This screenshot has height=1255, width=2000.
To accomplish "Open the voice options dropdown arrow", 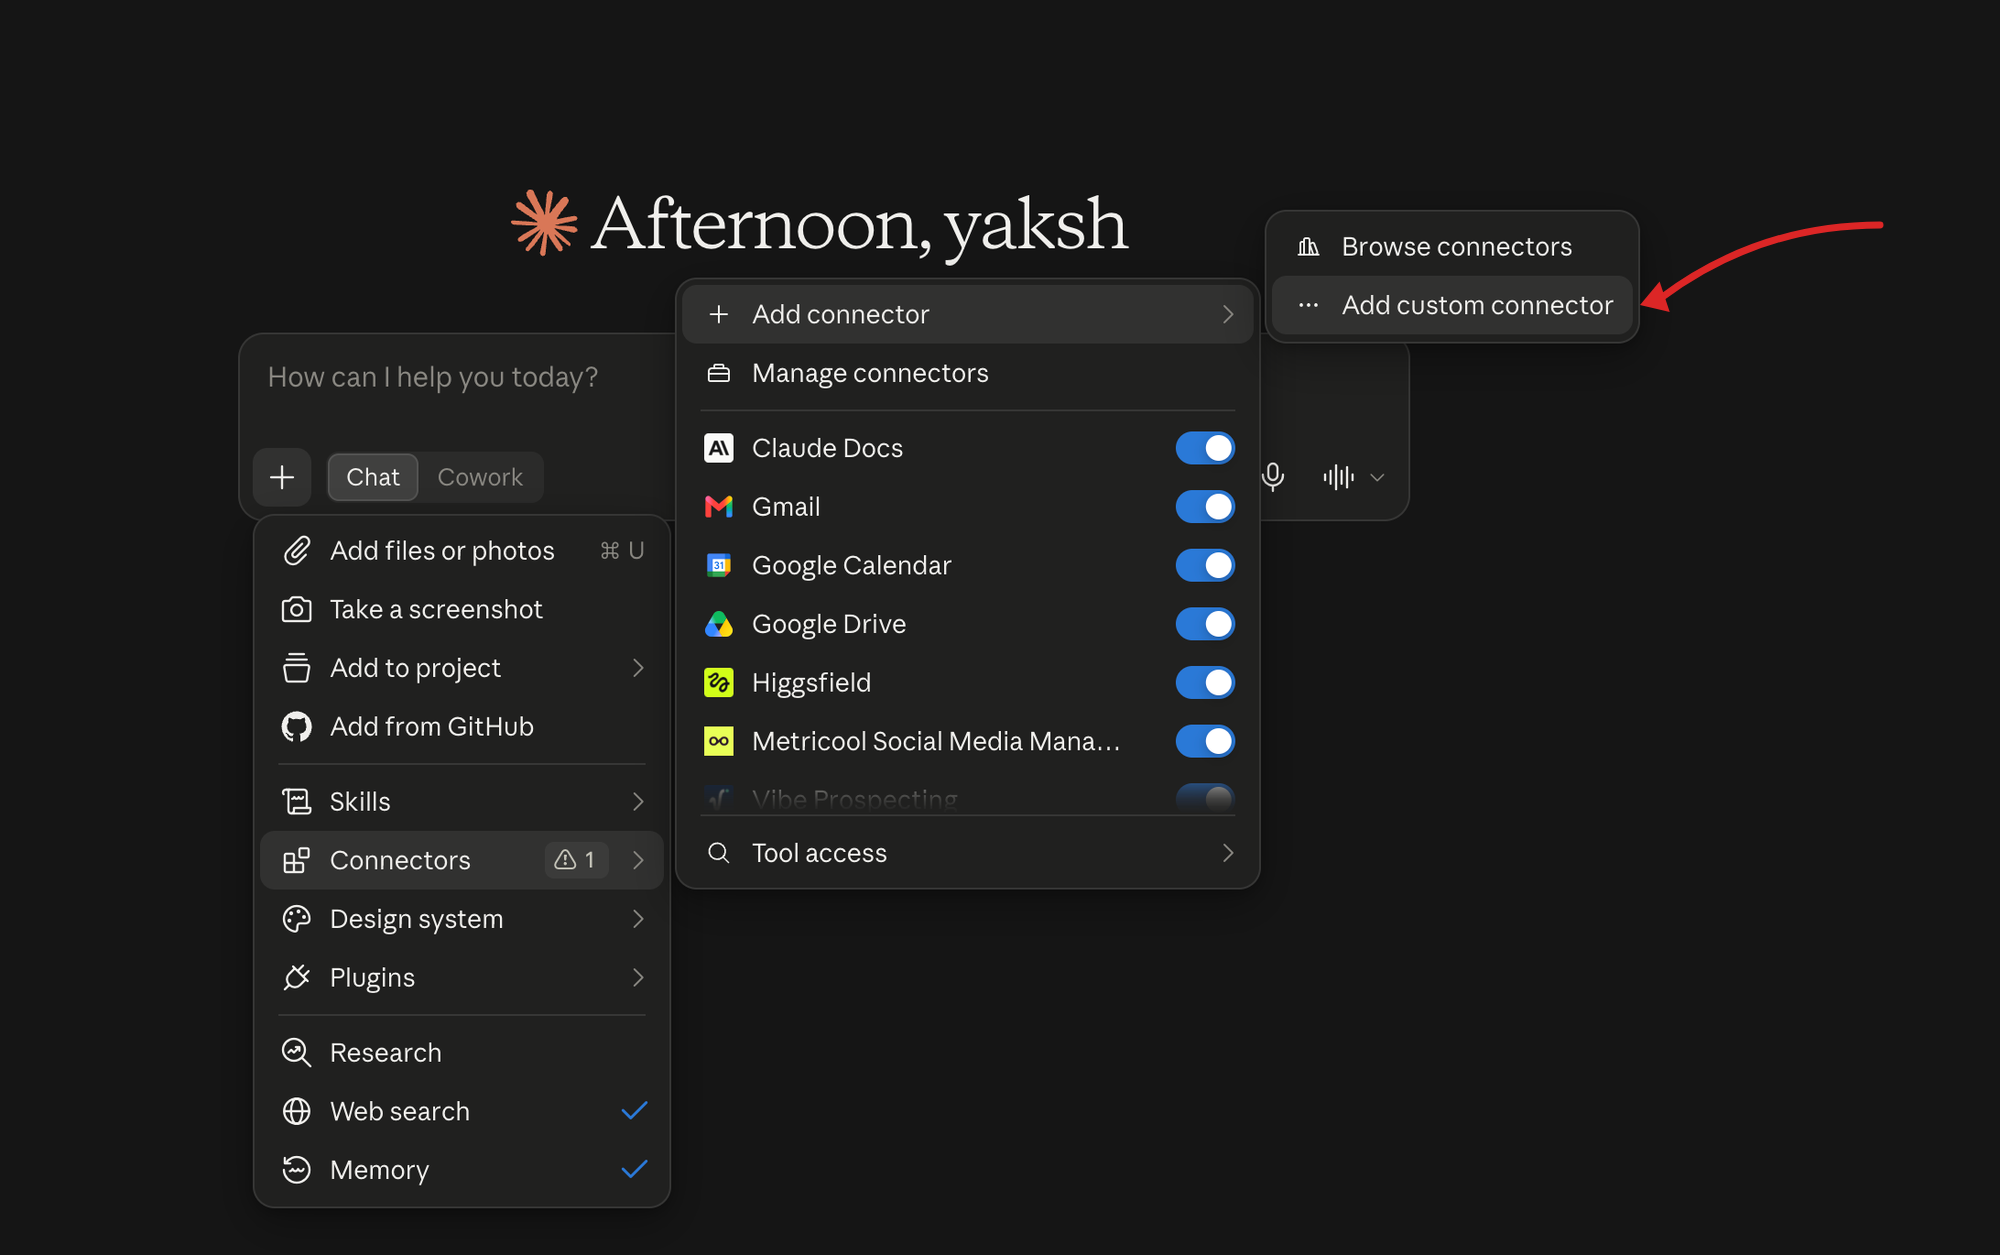I will click(1377, 477).
